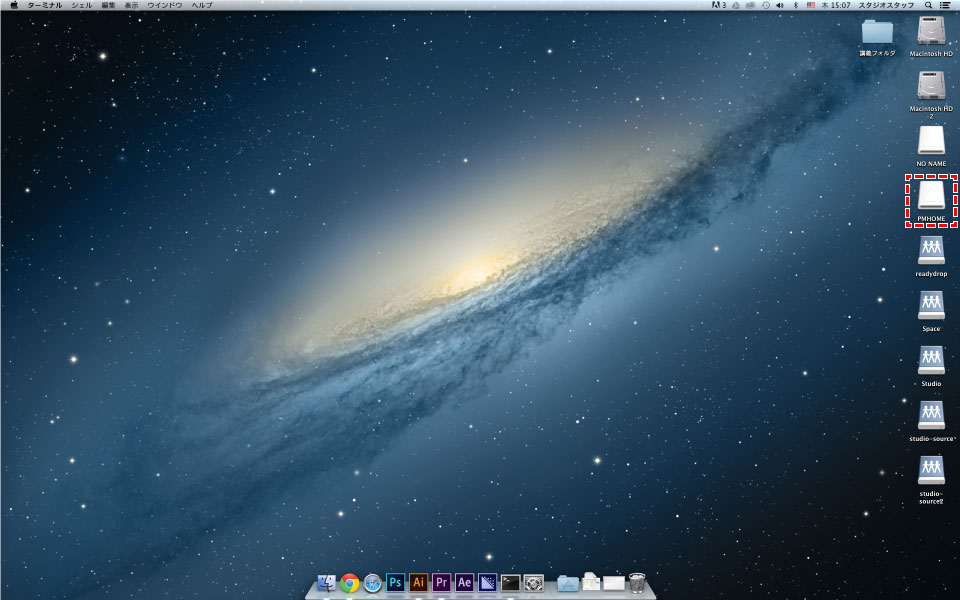Select the NO NAME drive on desktop
Screen dimensions: 960x600
(x=931, y=140)
